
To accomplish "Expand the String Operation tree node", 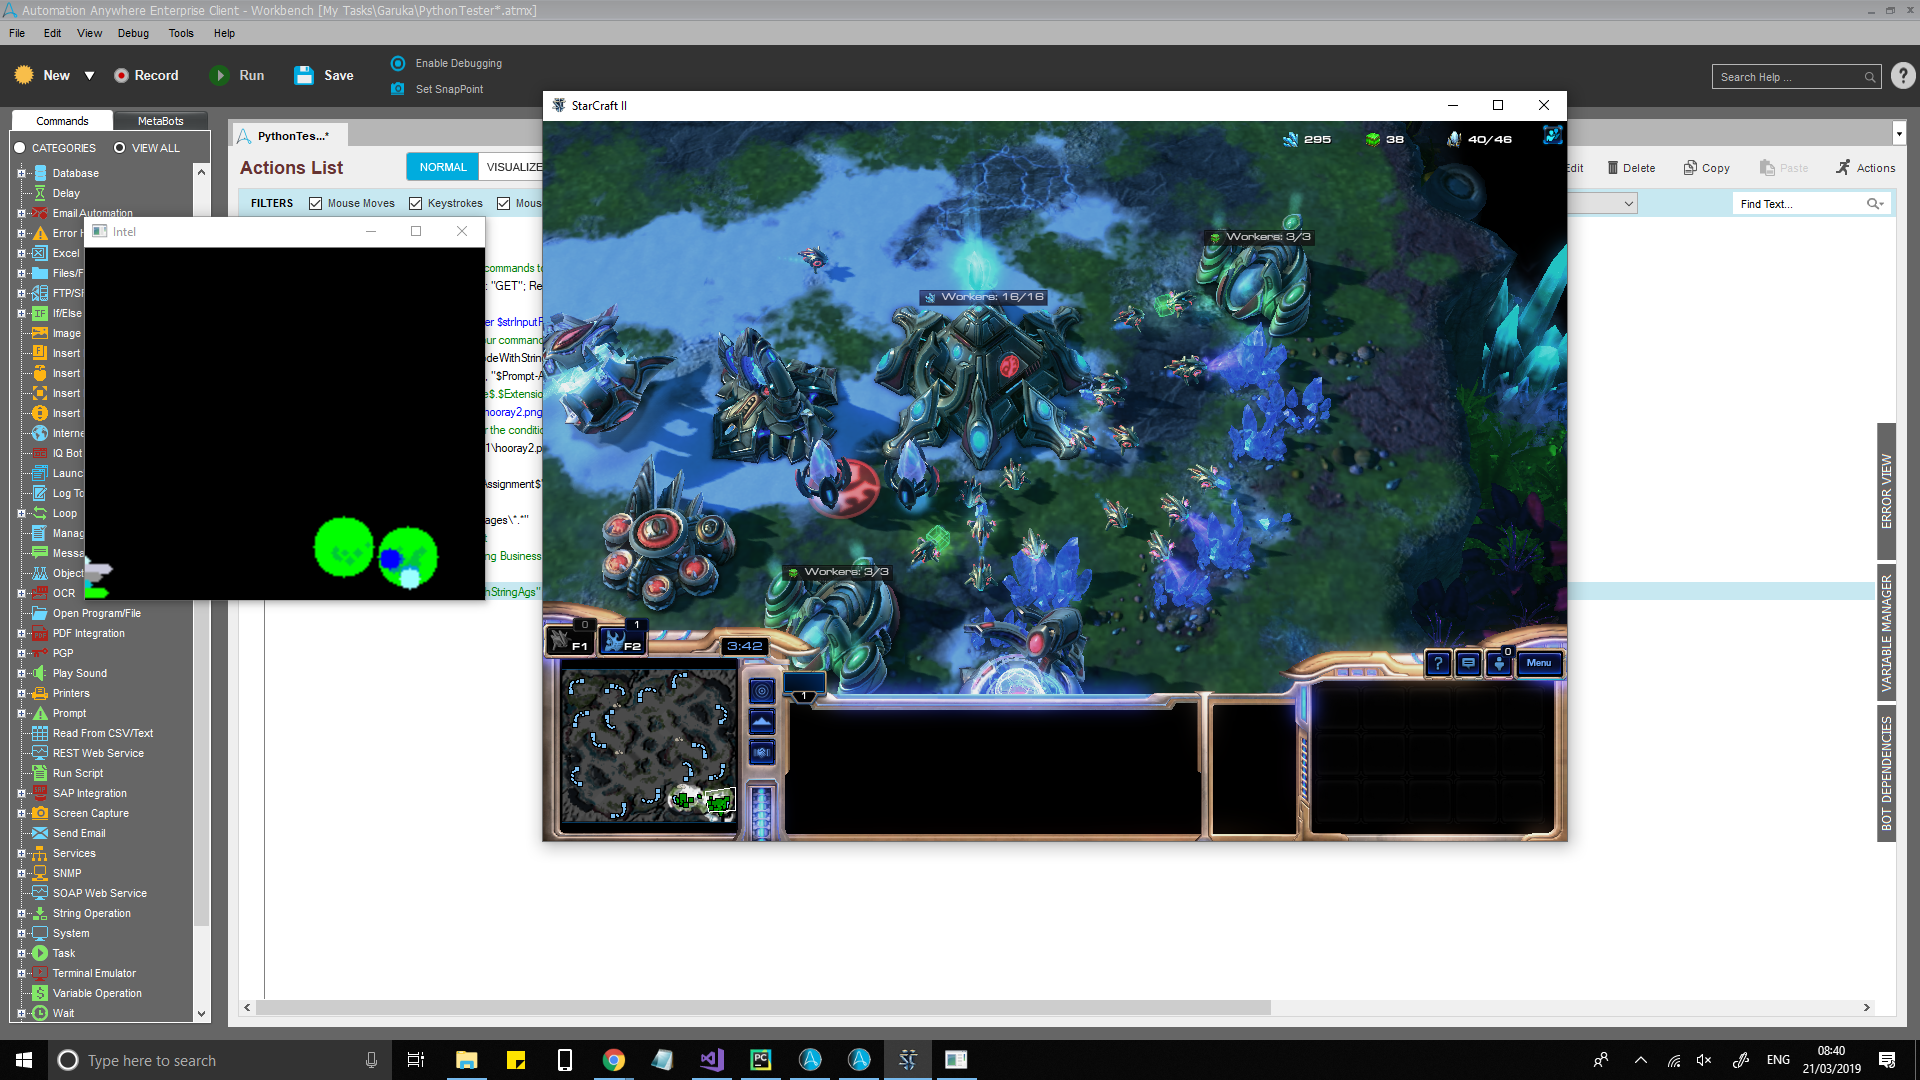I will point(21,913).
